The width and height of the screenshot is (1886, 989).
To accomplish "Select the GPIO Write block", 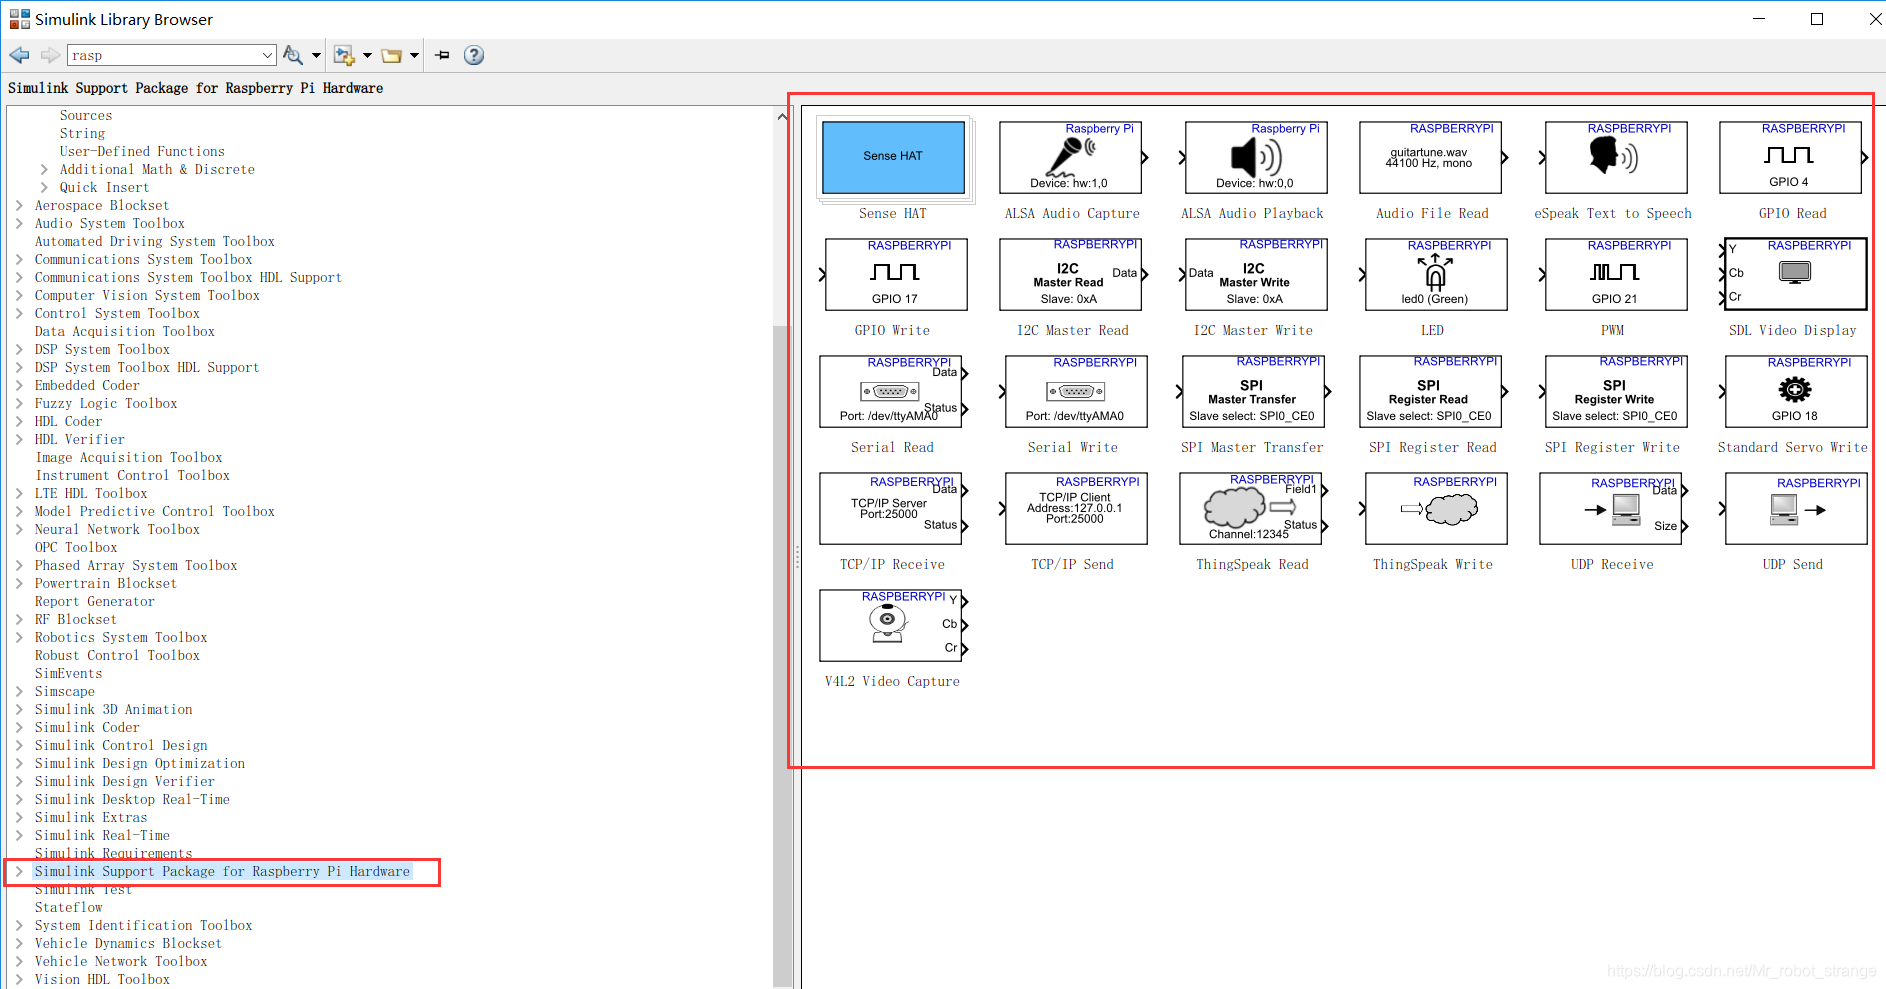I will pos(894,274).
